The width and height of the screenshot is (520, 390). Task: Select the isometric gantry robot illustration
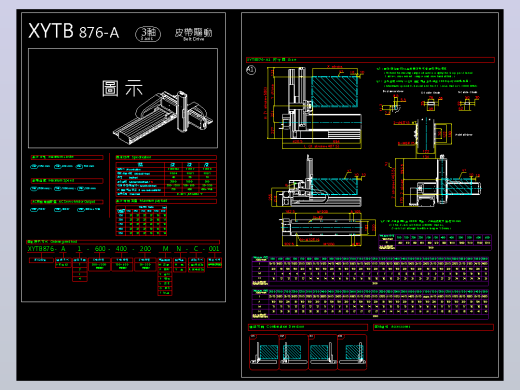click(x=163, y=117)
